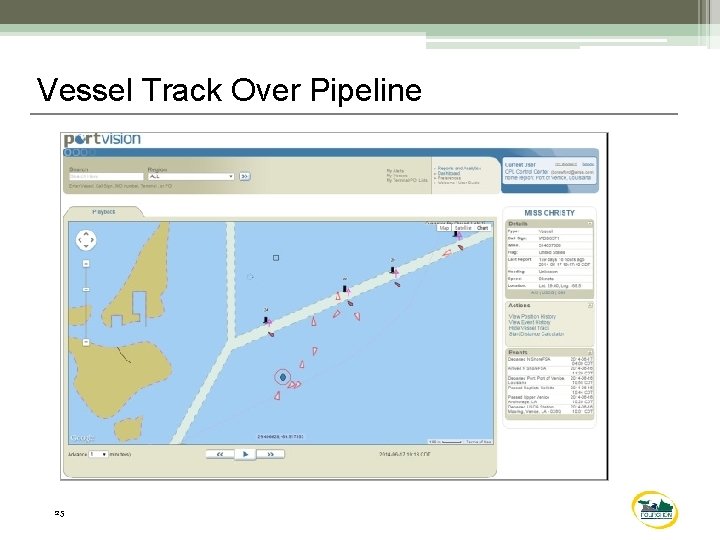The width and height of the screenshot is (720, 540).
Task: Click the Departed Port of Venice event row
Action: [550, 380]
